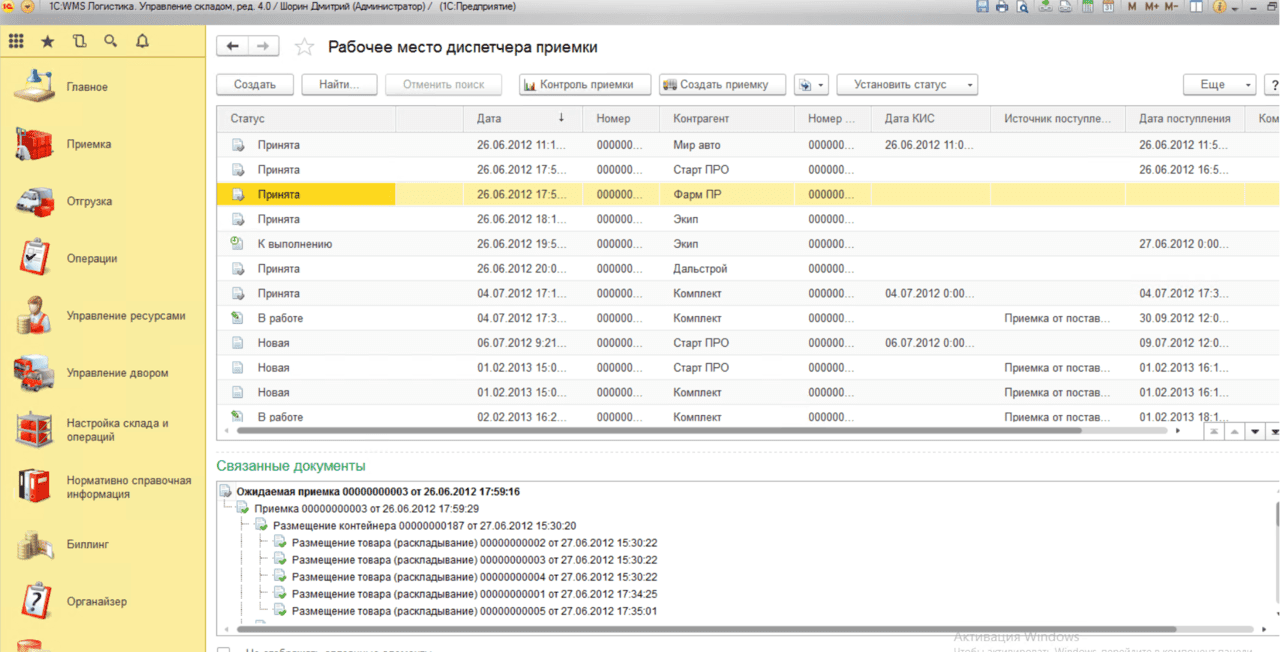Click the Фарм ПР counterparty cell
1280x652 pixels.
727,195
